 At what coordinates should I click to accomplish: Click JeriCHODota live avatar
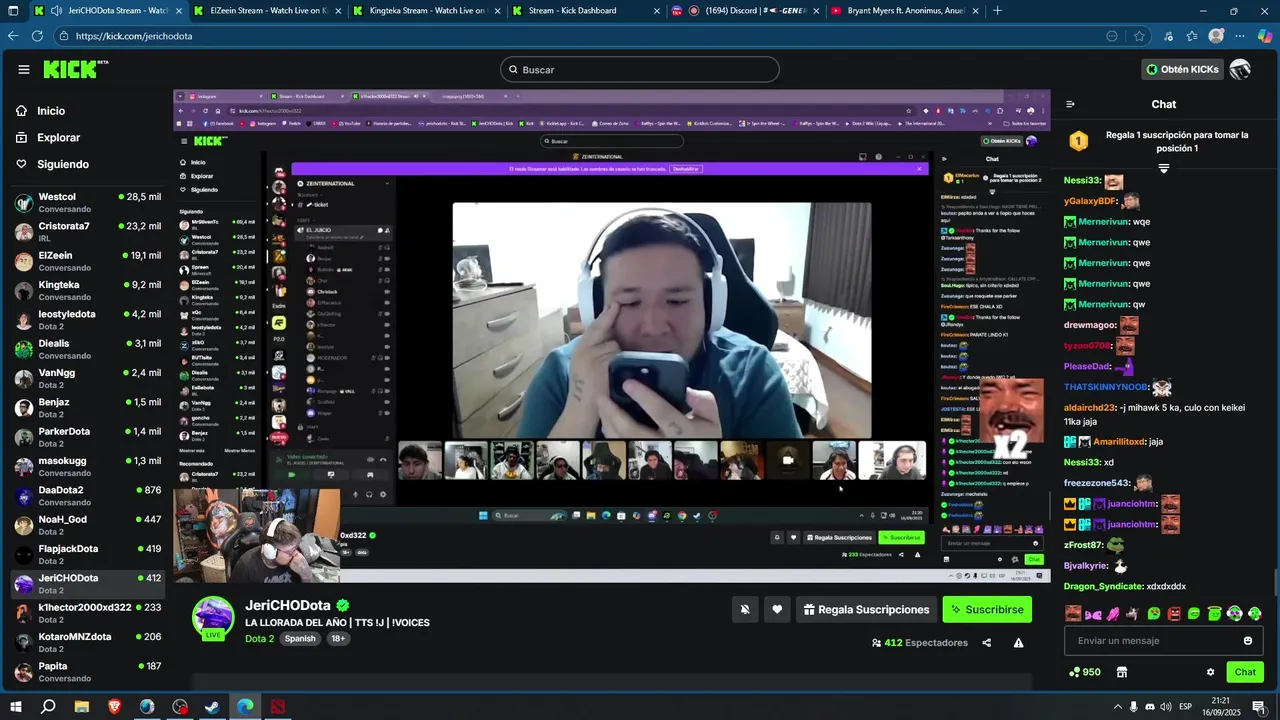[x=213, y=617]
